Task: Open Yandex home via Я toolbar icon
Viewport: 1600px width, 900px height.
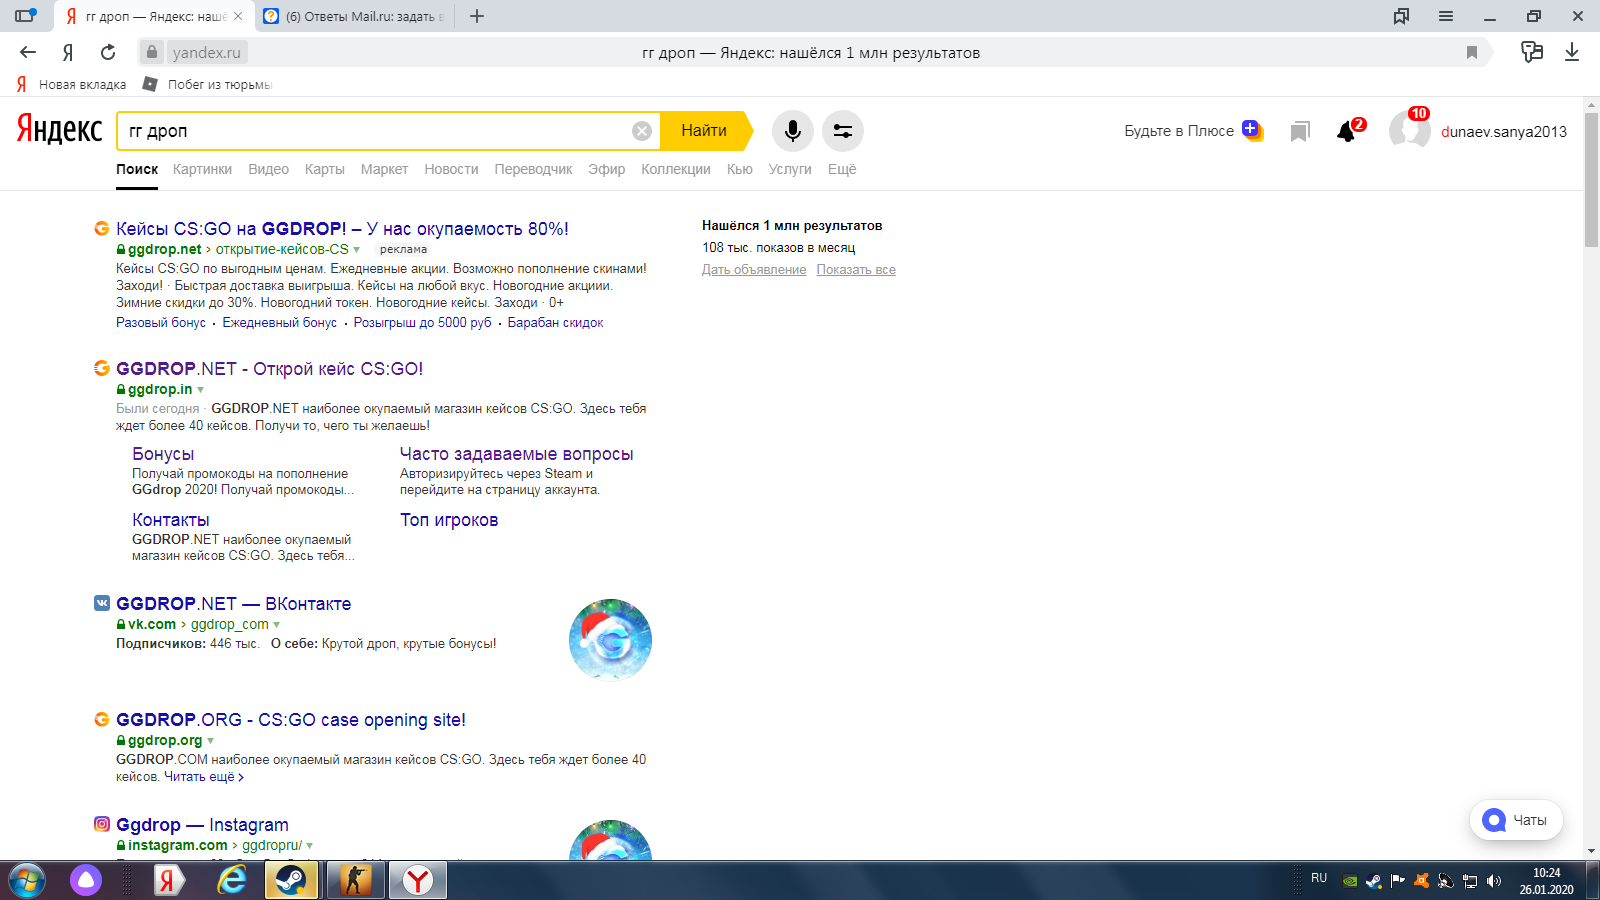Action: click(68, 53)
